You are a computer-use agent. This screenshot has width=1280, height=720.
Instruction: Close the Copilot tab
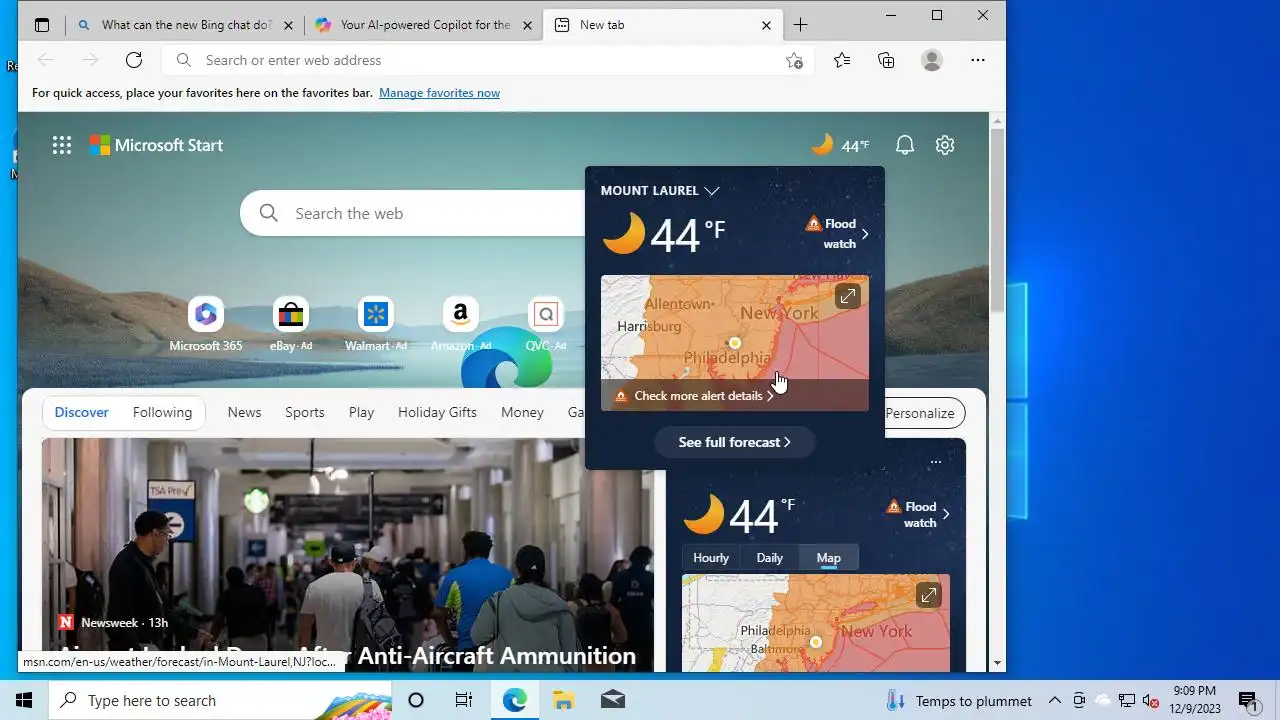coord(528,25)
